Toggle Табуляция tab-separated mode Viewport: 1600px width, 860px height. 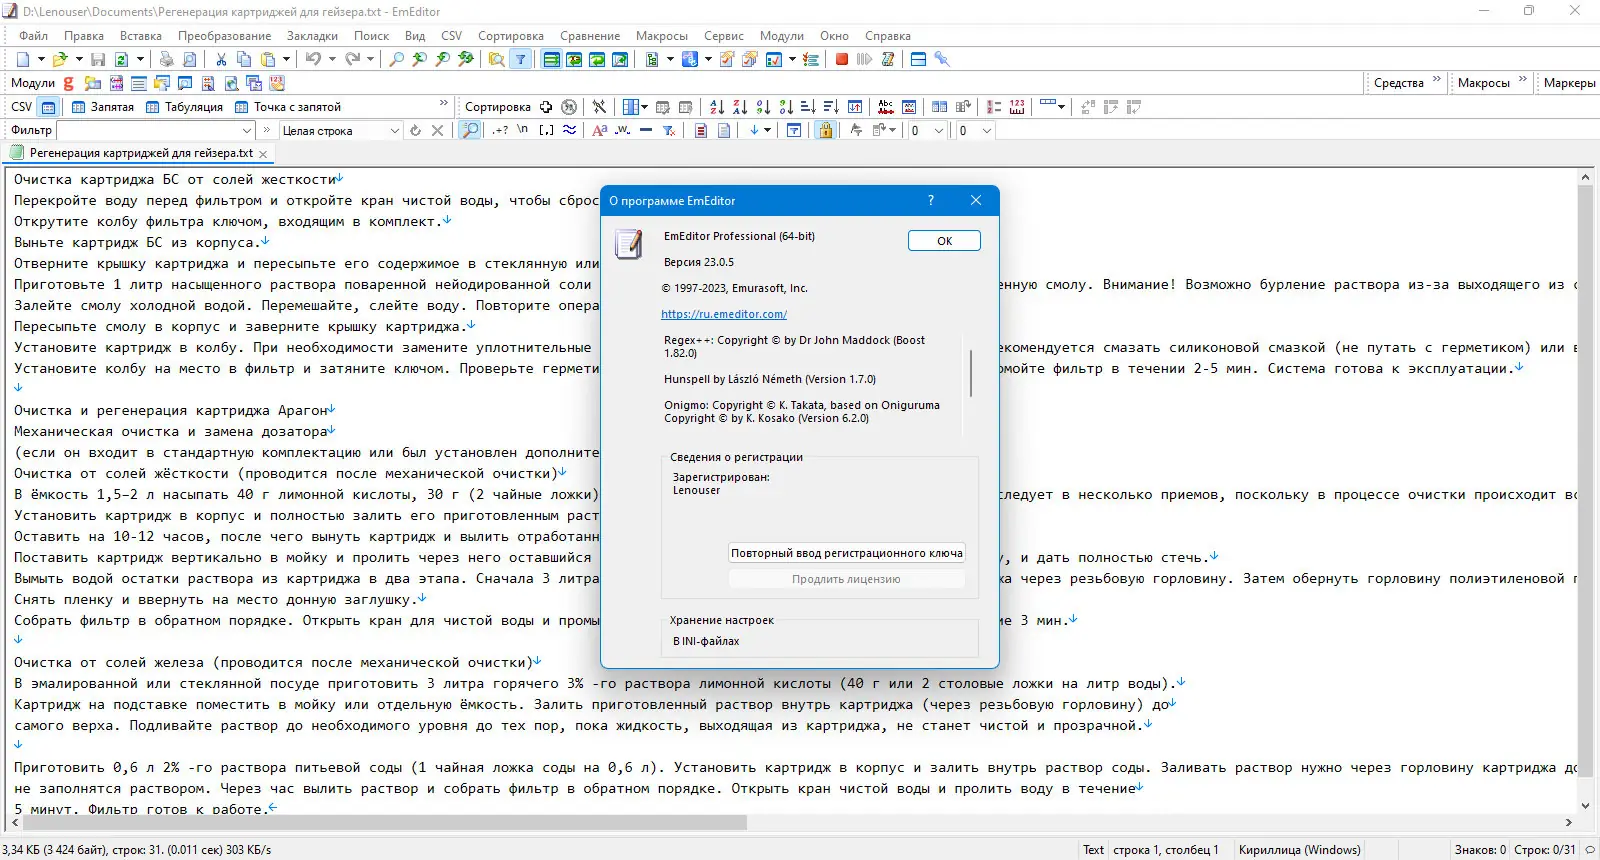(x=184, y=107)
